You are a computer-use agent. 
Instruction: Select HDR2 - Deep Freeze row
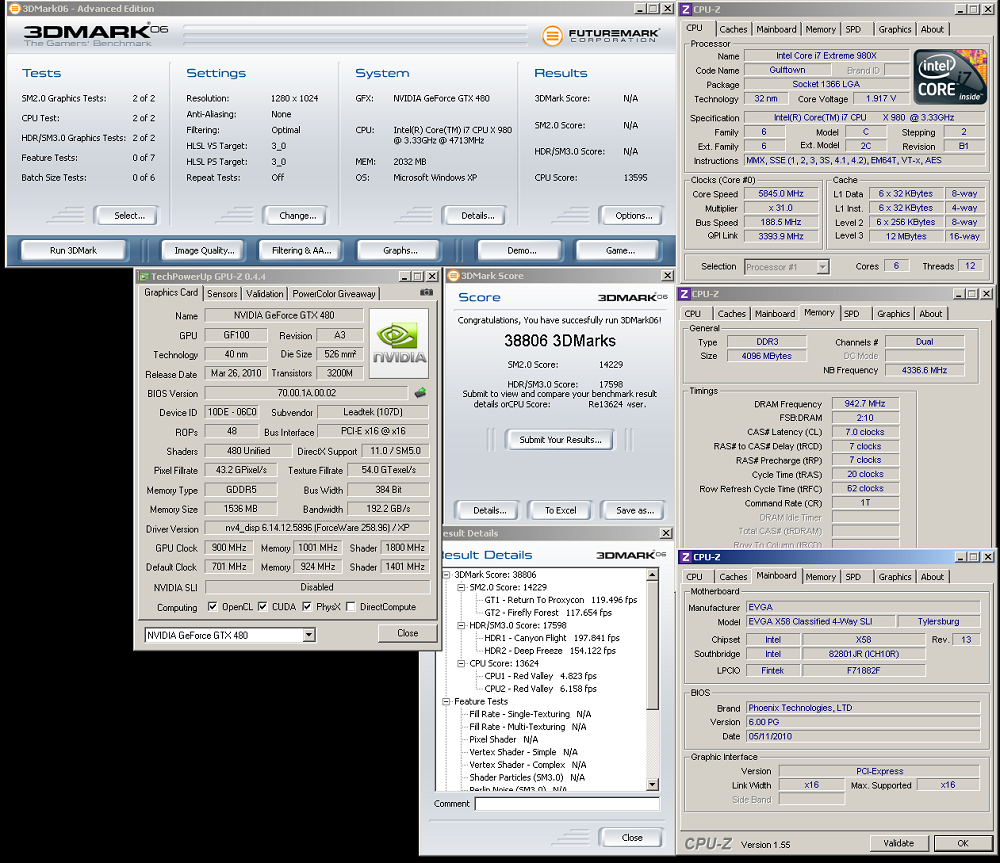point(550,651)
